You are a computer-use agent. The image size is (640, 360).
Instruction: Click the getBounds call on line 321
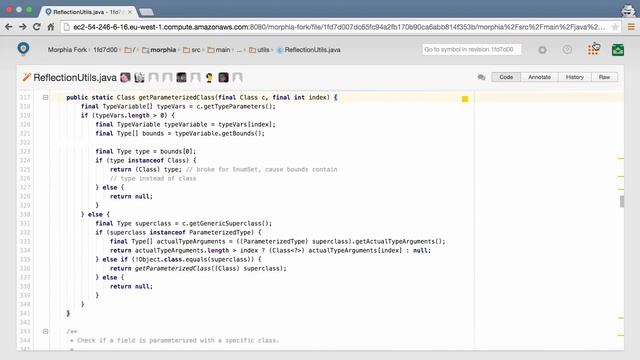pyautogui.click(x=239, y=133)
